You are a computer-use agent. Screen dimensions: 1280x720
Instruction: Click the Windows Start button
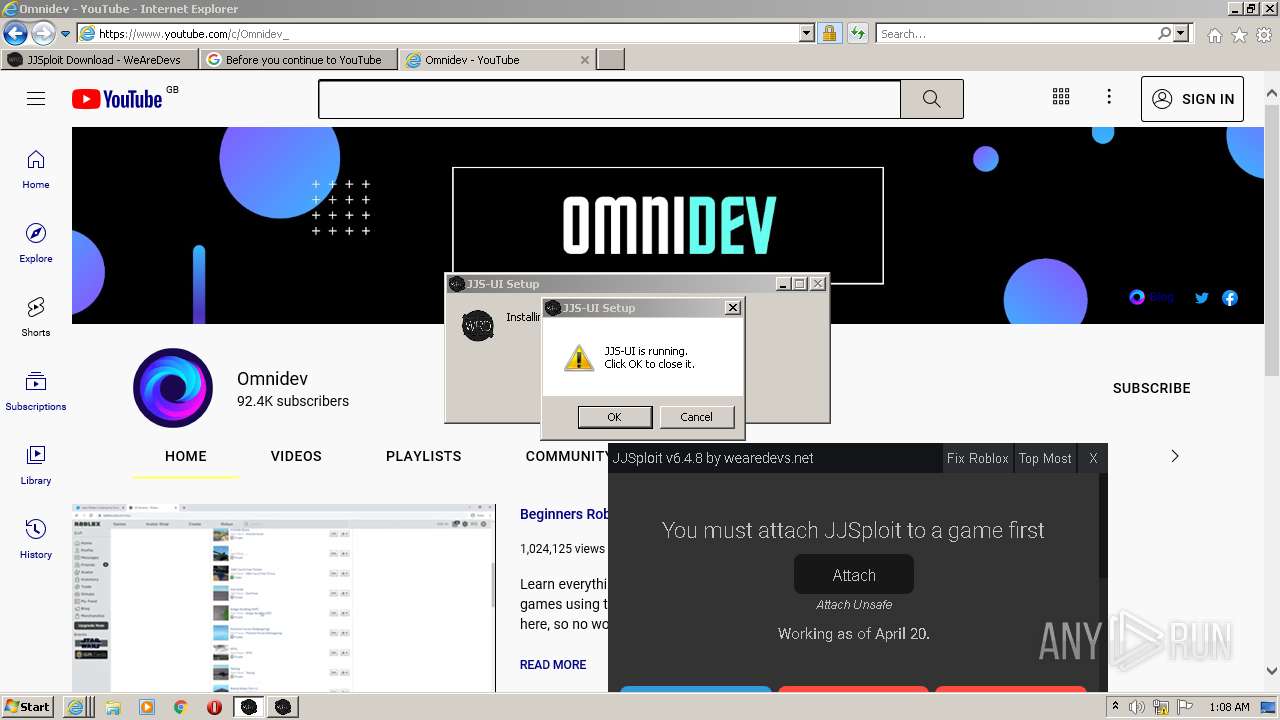click(x=27, y=707)
